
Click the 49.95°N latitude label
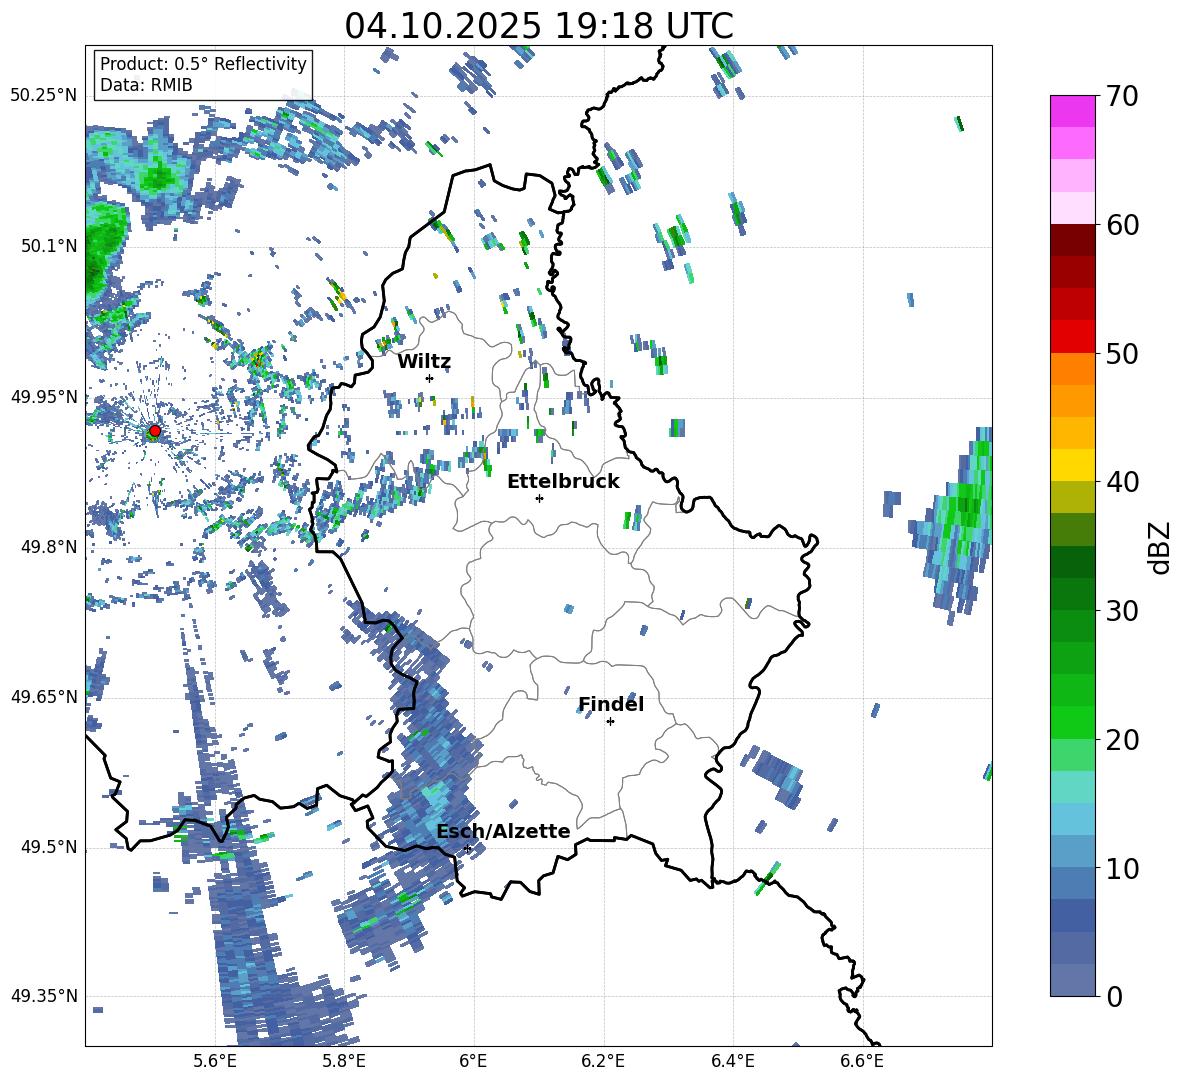(x=44, y=397)
